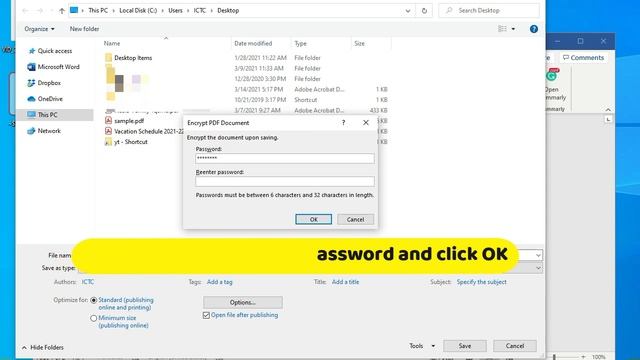
Task: Expand the address bar history dropdown
Action: pyautogui.click(x=408, y=11)
